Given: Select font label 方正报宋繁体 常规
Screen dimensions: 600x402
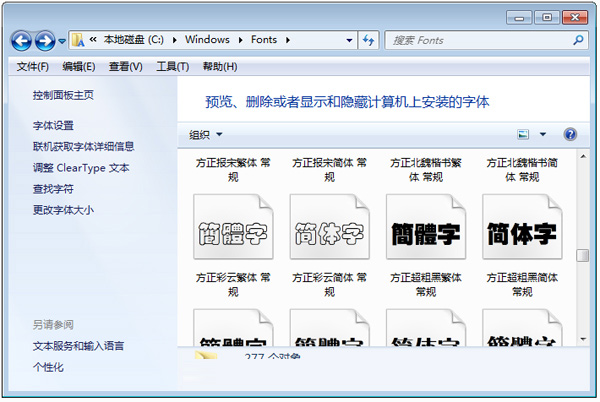Looking at the screenshot, I should pos(233,170).
